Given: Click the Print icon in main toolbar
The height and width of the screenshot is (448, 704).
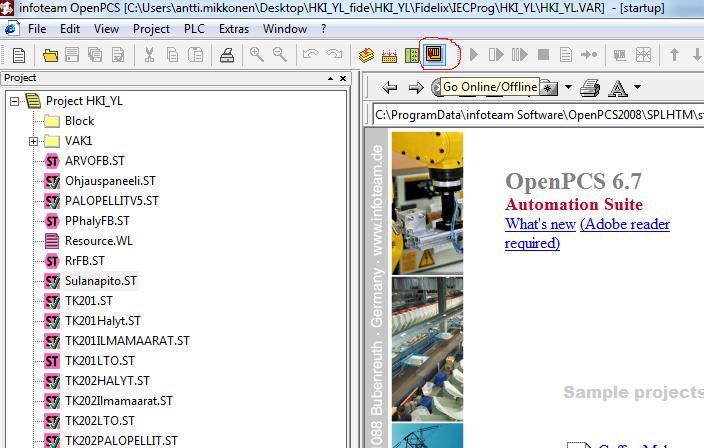Looking at the screenshot, I should point(227,55).
